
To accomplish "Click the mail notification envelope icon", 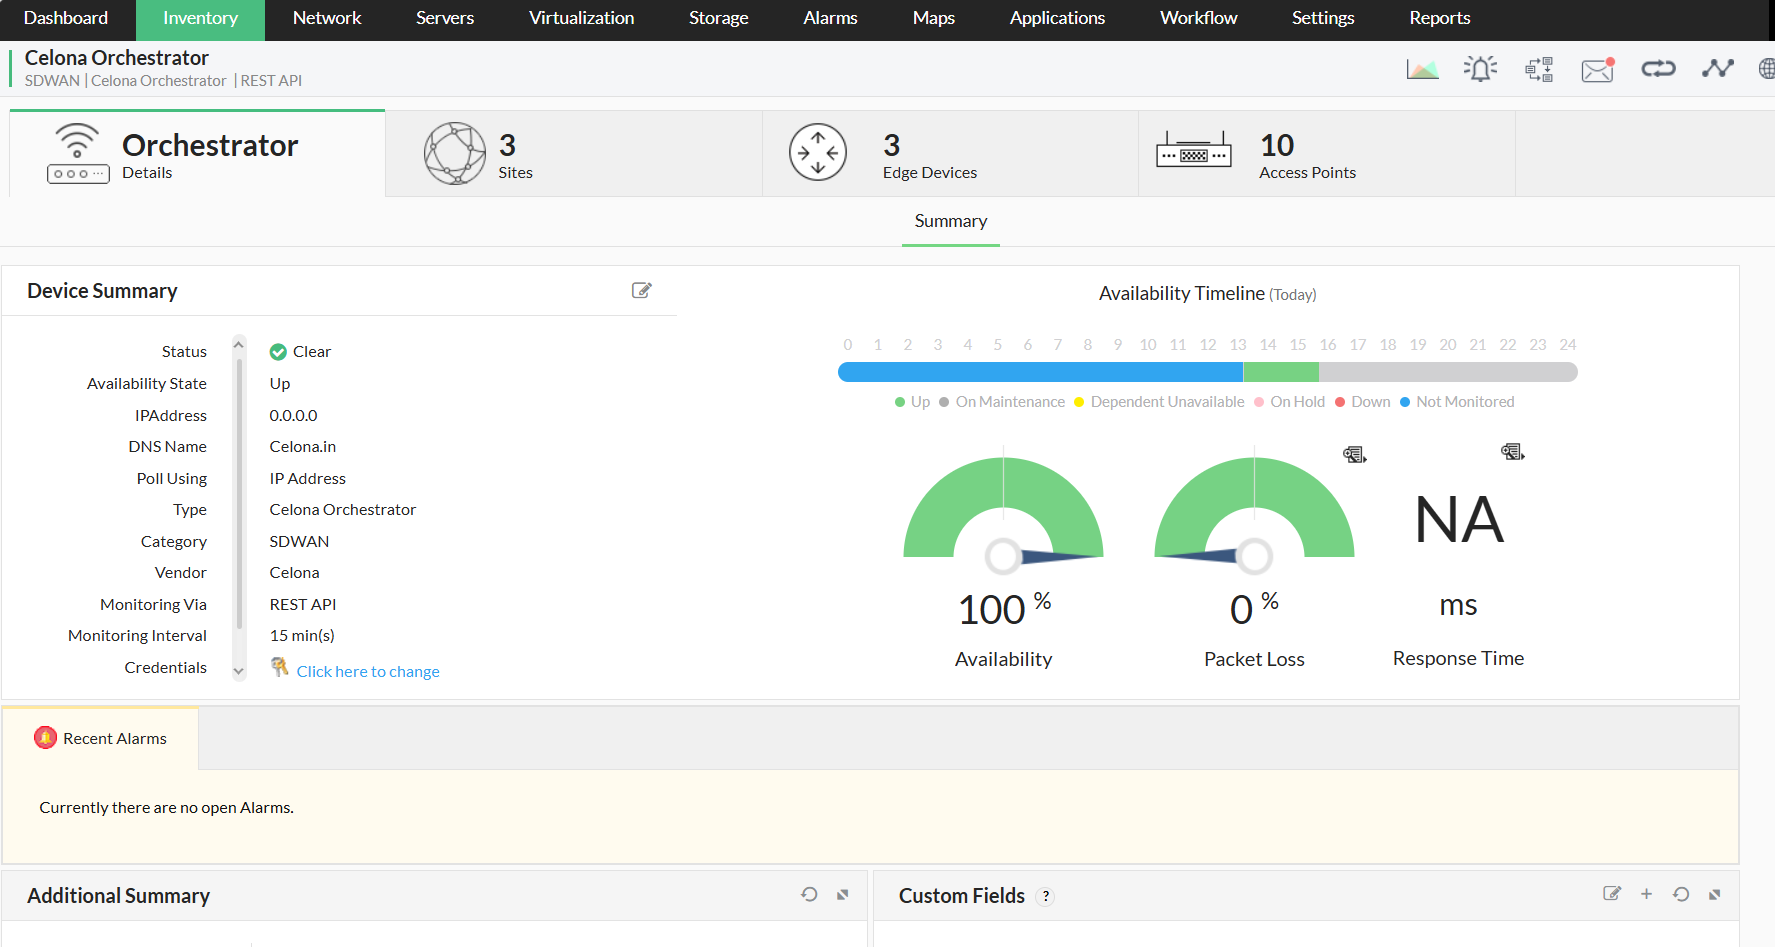I will coord(1598,69).
